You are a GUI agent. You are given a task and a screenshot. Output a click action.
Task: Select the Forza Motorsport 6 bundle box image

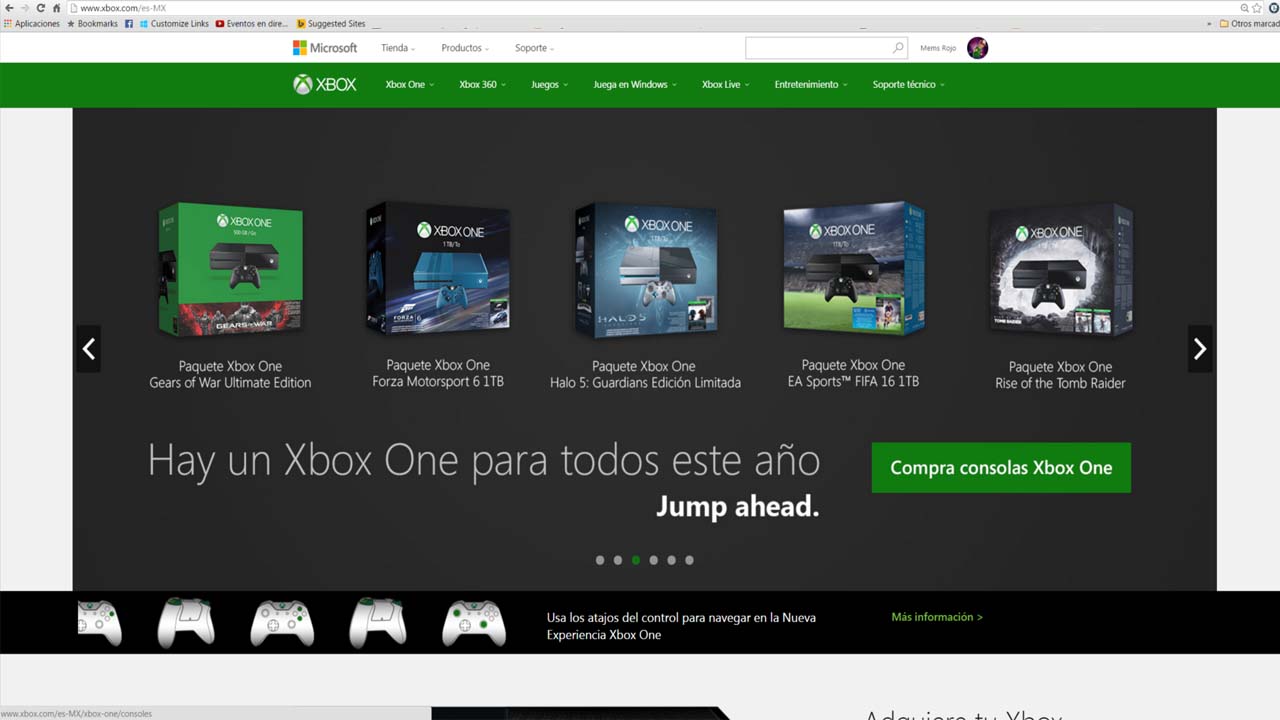[x=438, y=268]
